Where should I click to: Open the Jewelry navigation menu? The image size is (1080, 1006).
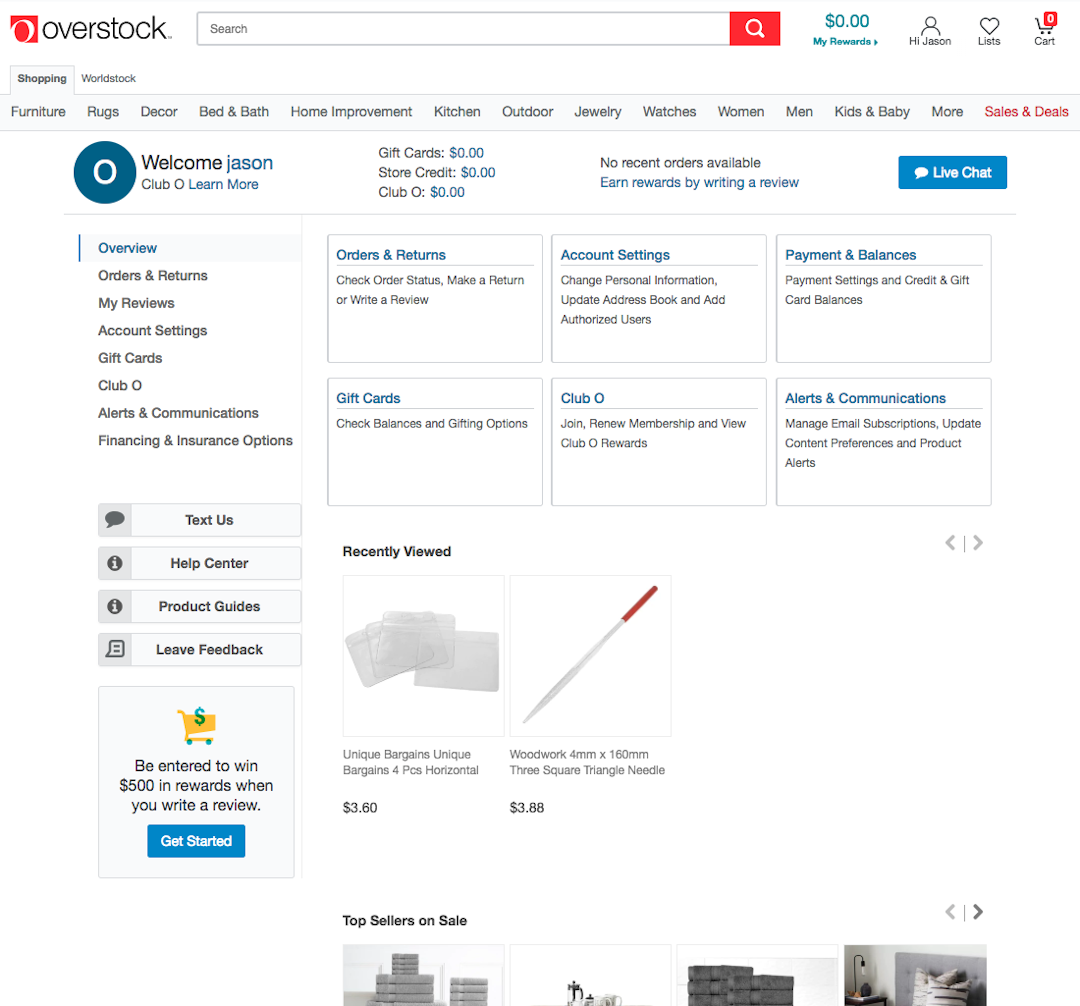[597, 111]
